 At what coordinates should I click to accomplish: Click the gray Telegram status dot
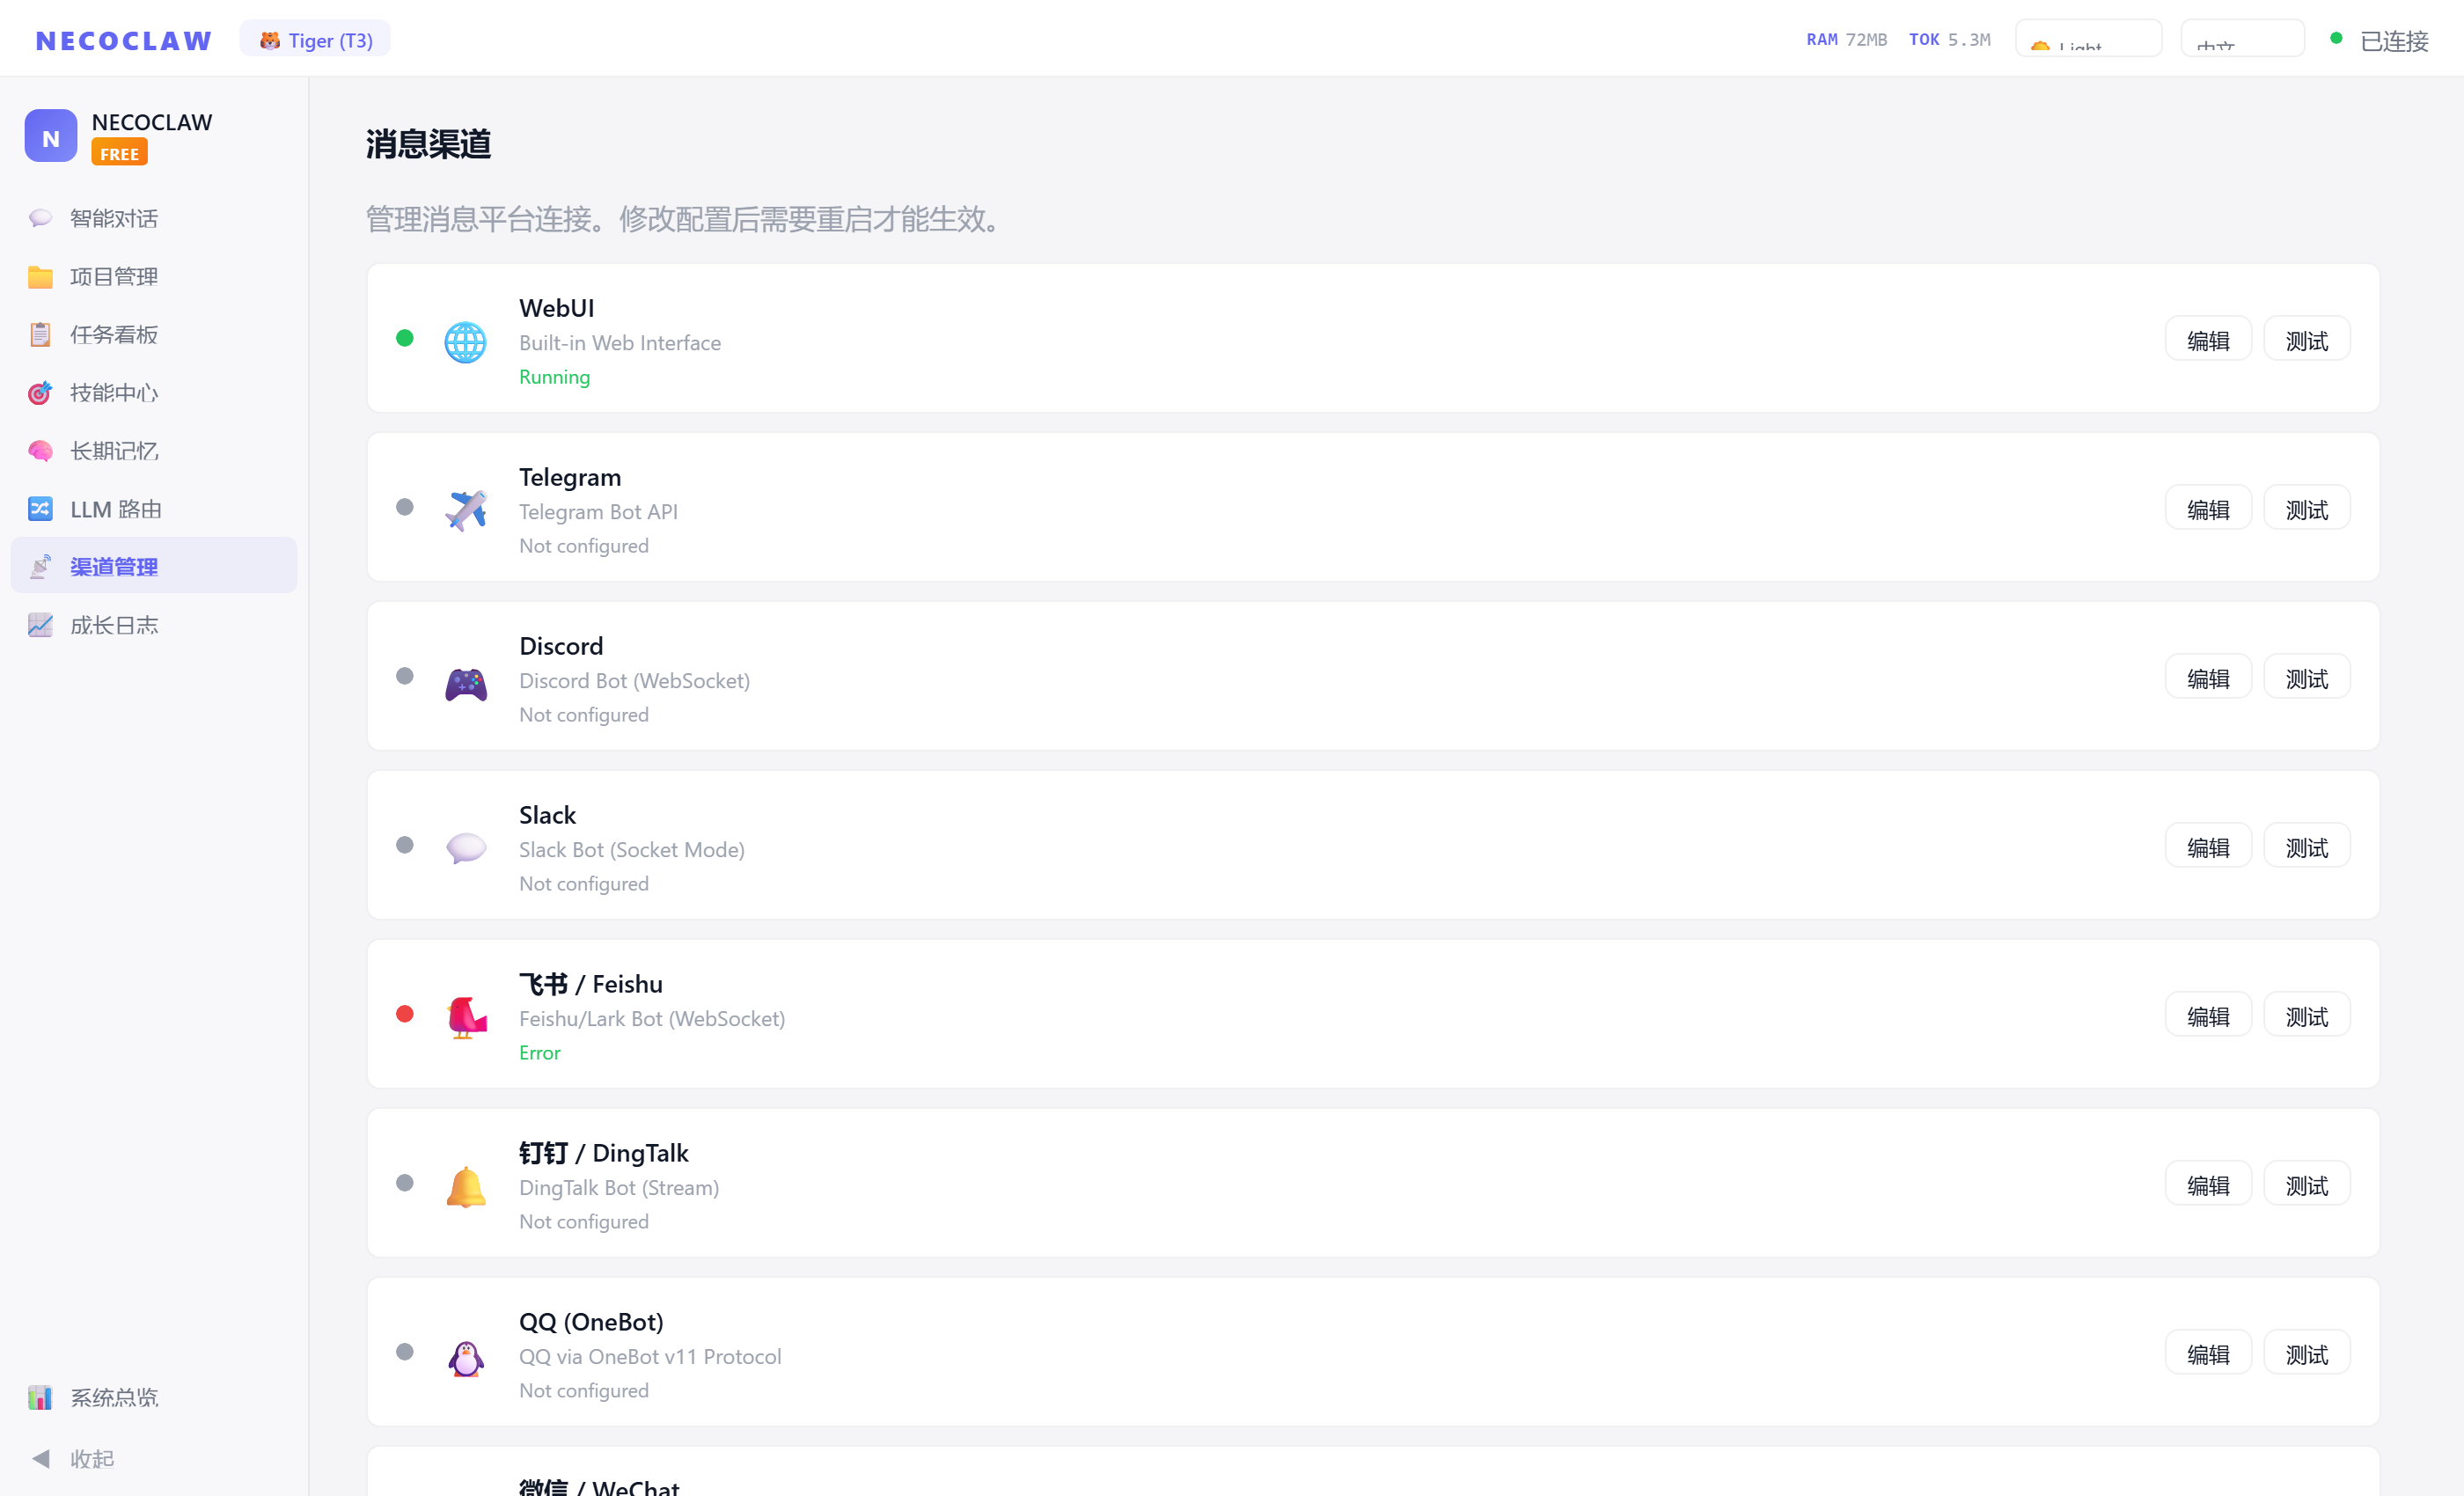coord(404,507)
